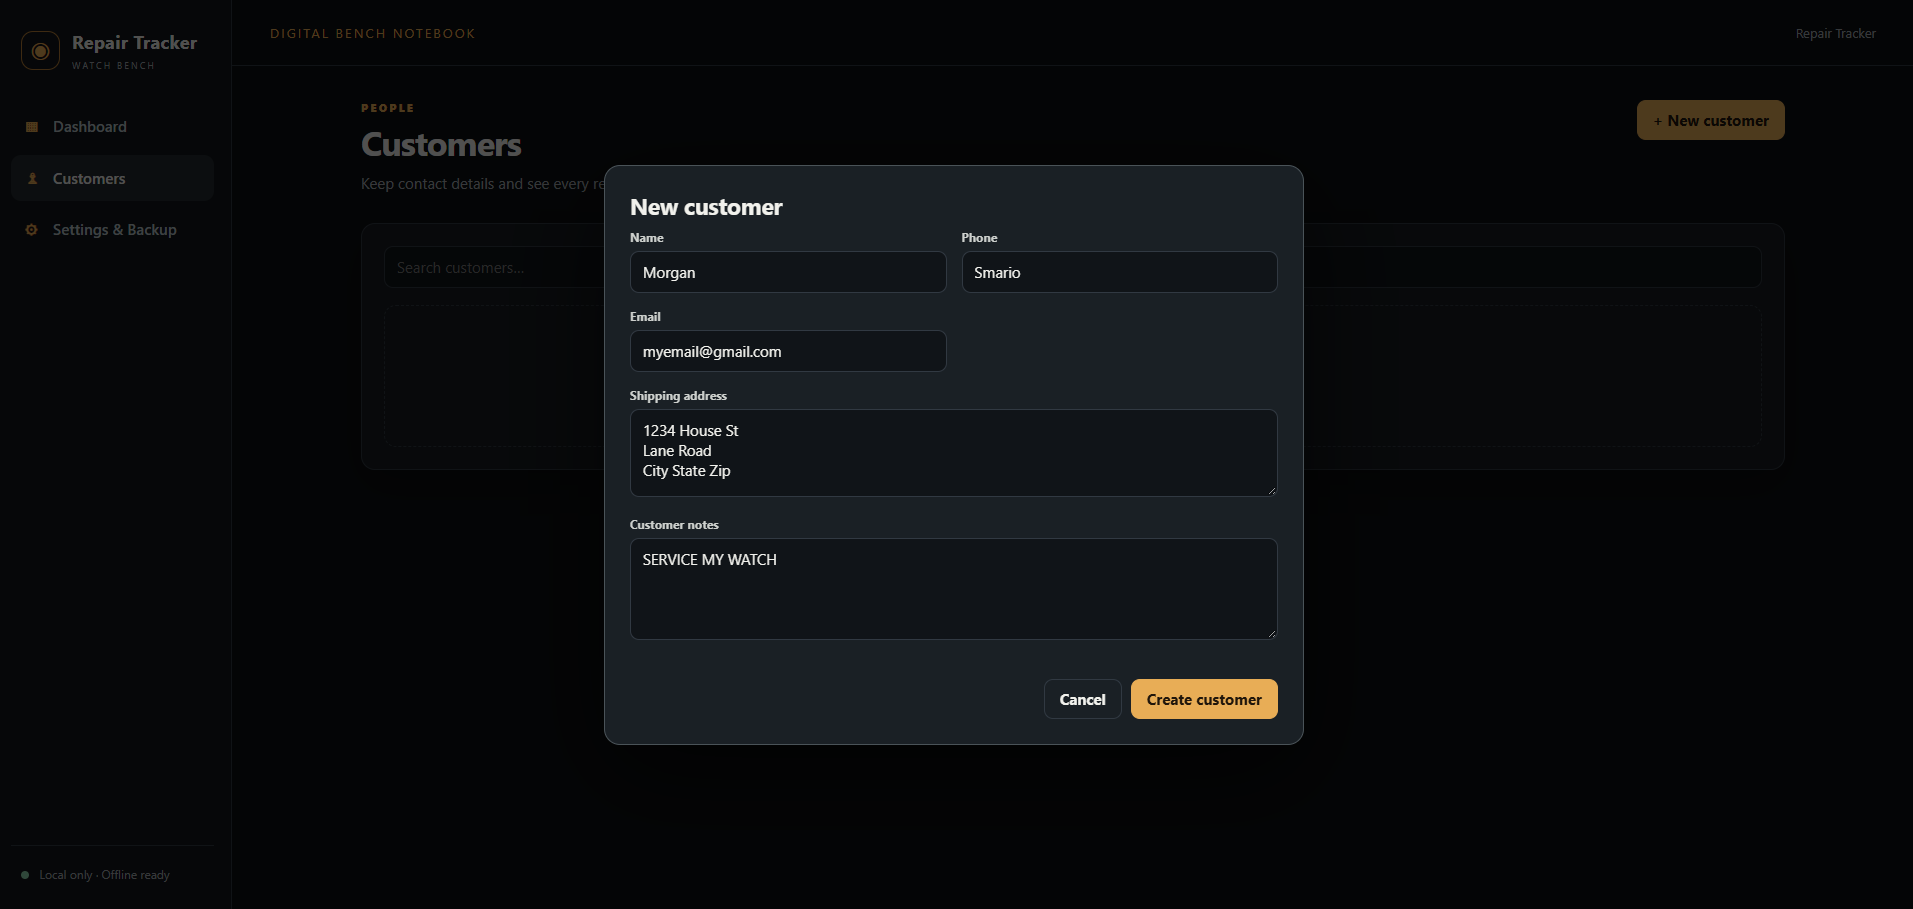Select Customers in the sidebar

coord(112,178)
